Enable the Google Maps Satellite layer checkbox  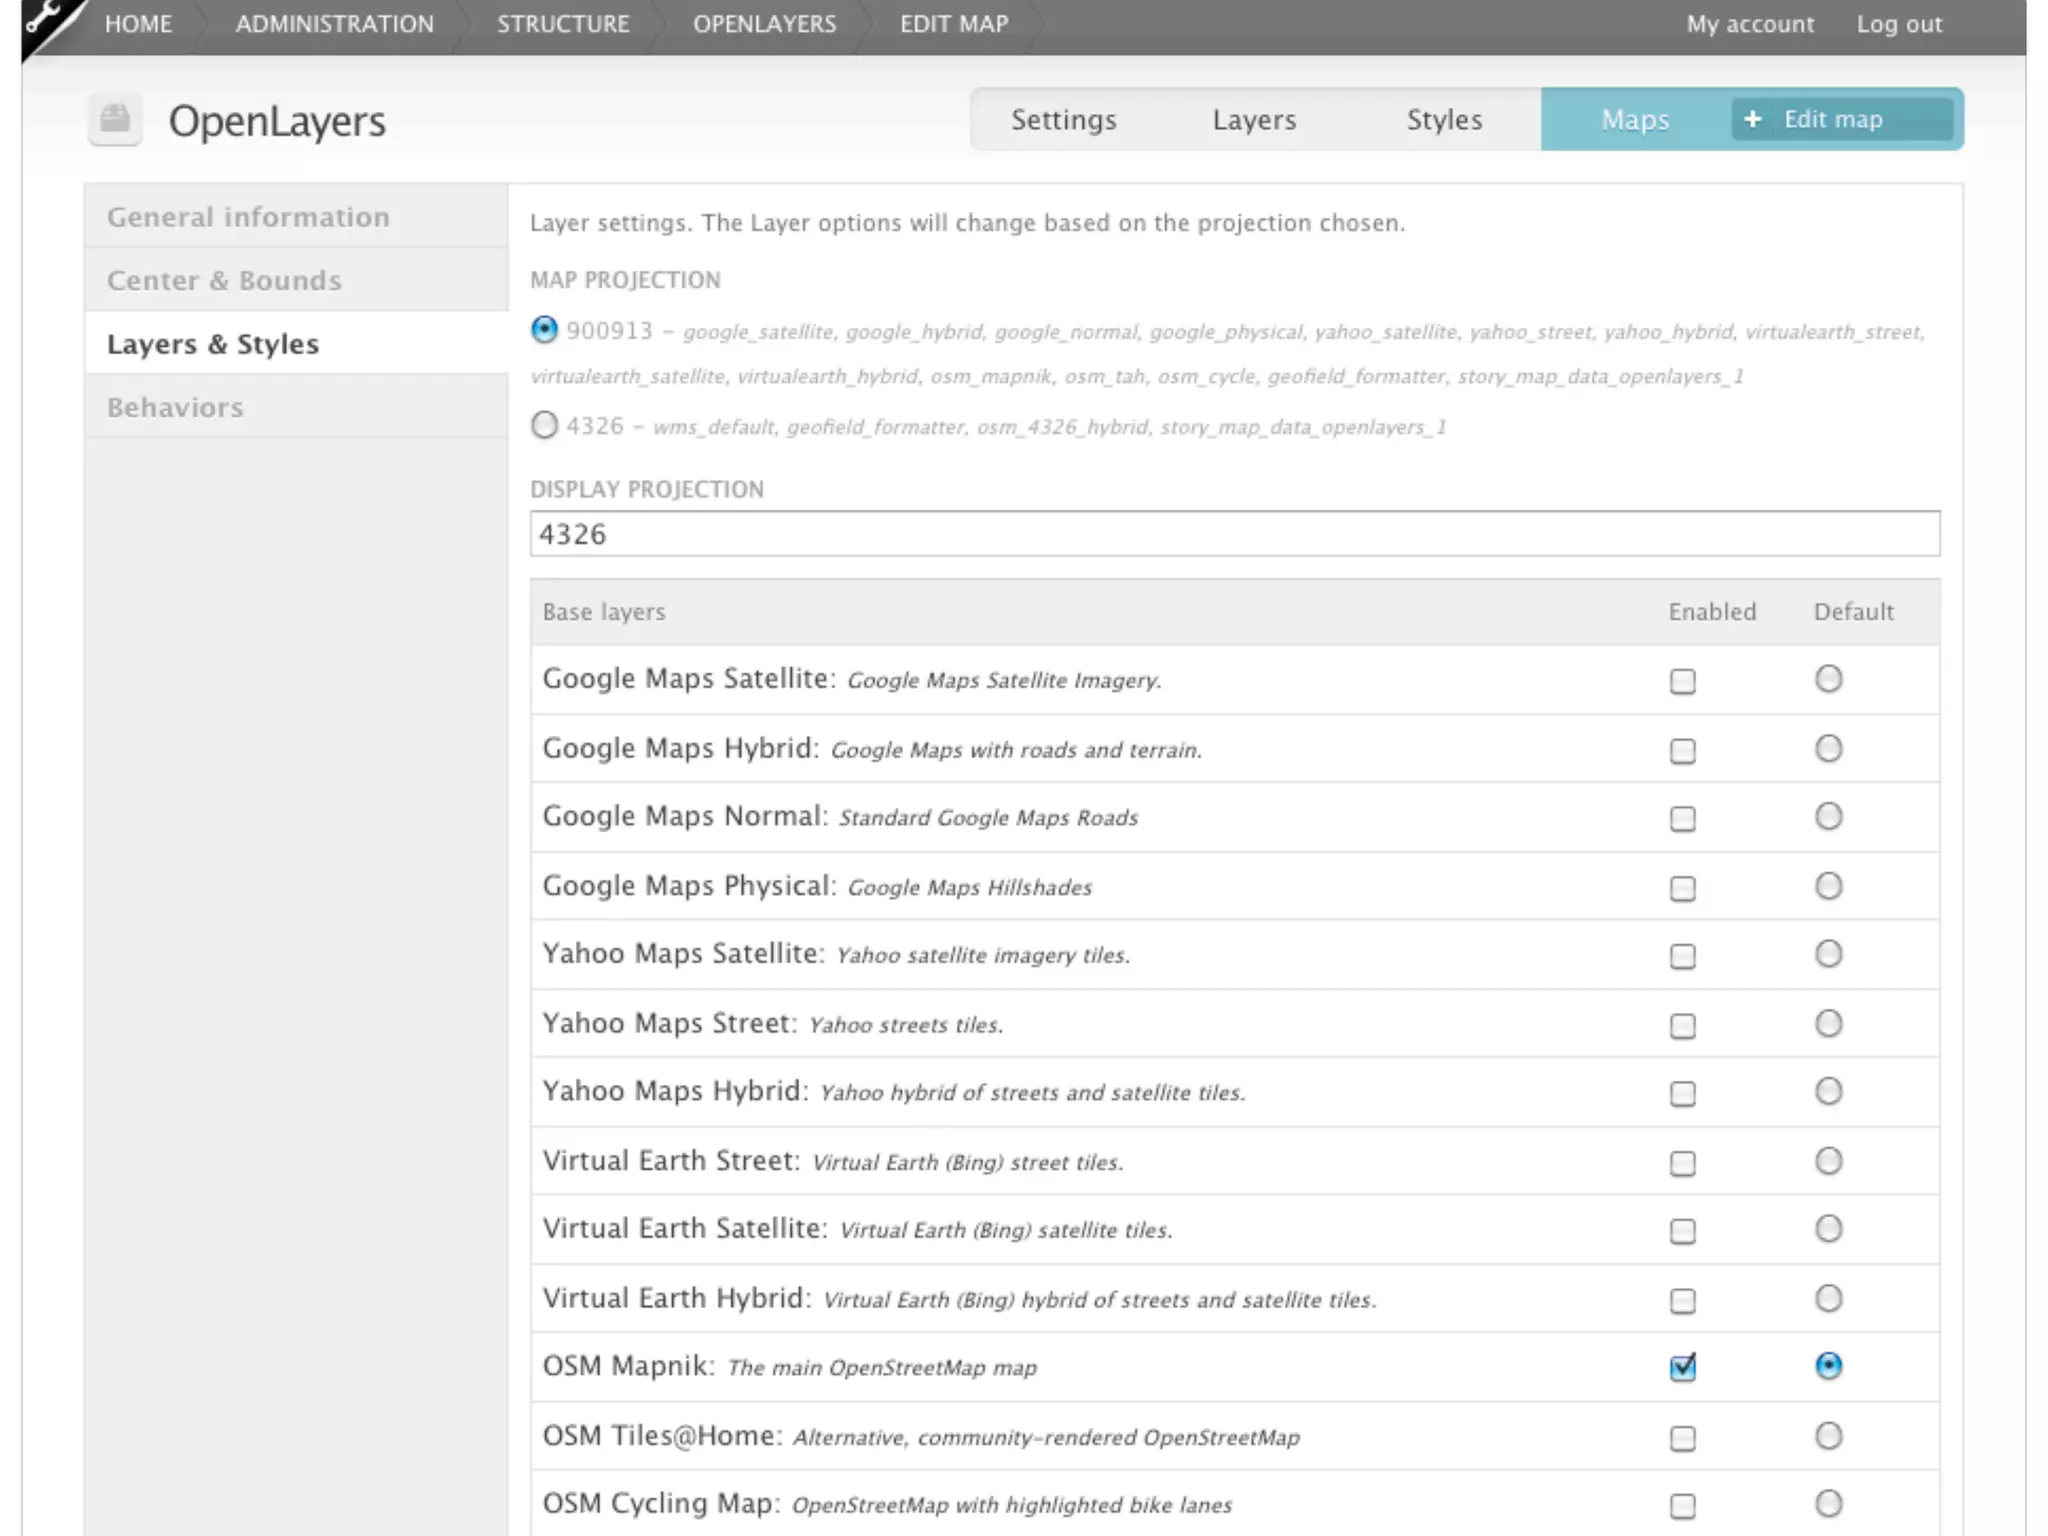[x=1683, y=681]
